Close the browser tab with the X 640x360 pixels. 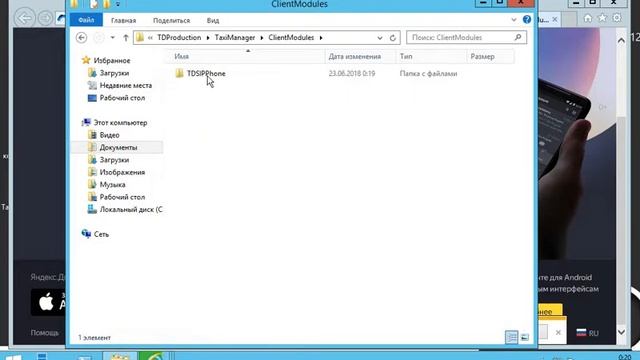555,19
